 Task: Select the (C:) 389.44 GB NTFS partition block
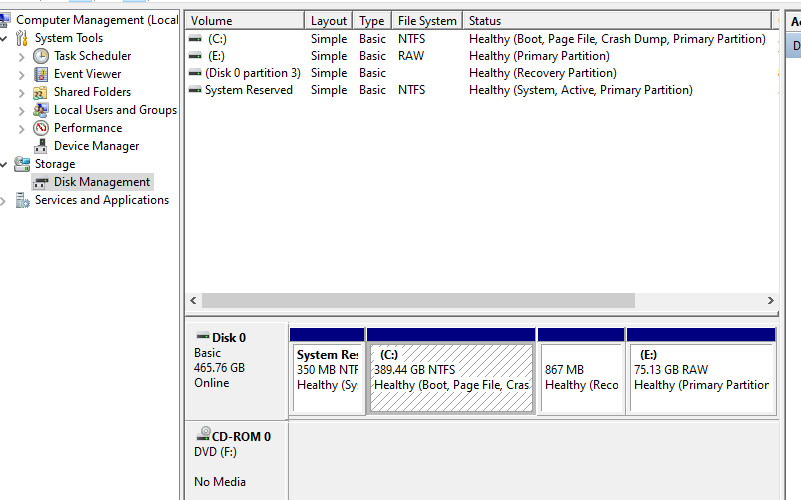click(451, 377)
